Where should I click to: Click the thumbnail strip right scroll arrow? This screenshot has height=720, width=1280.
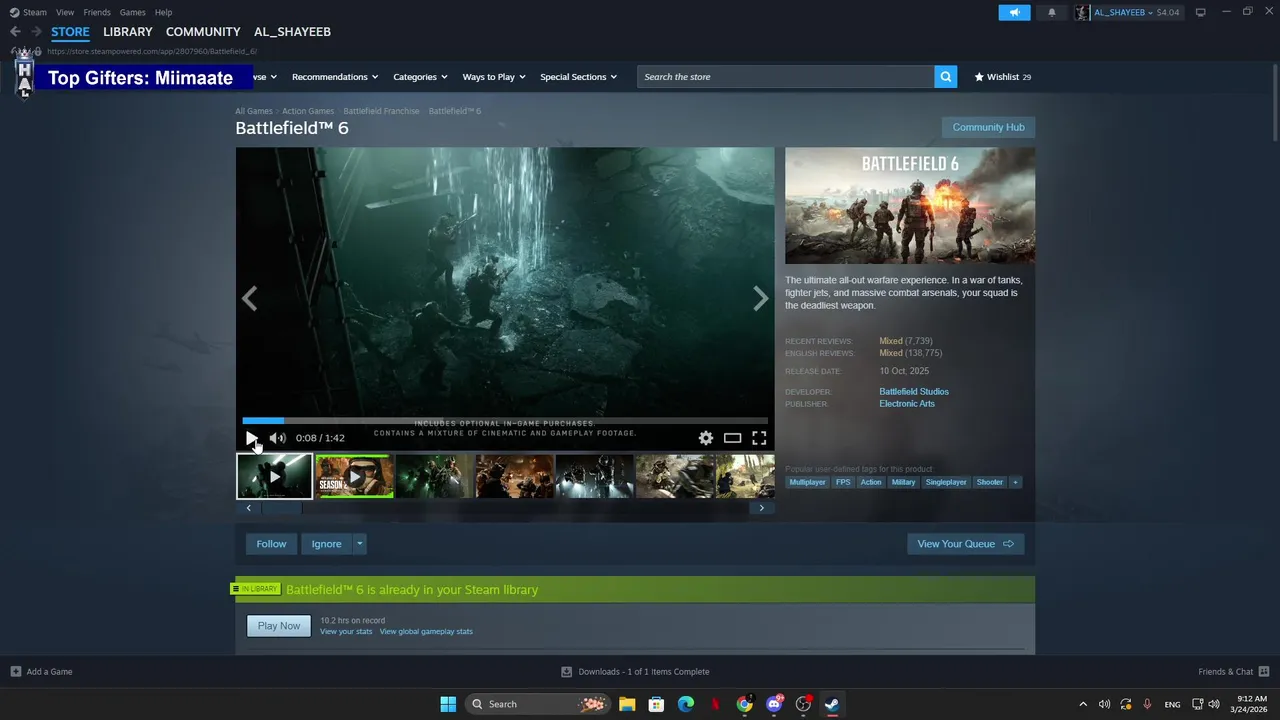761,508
